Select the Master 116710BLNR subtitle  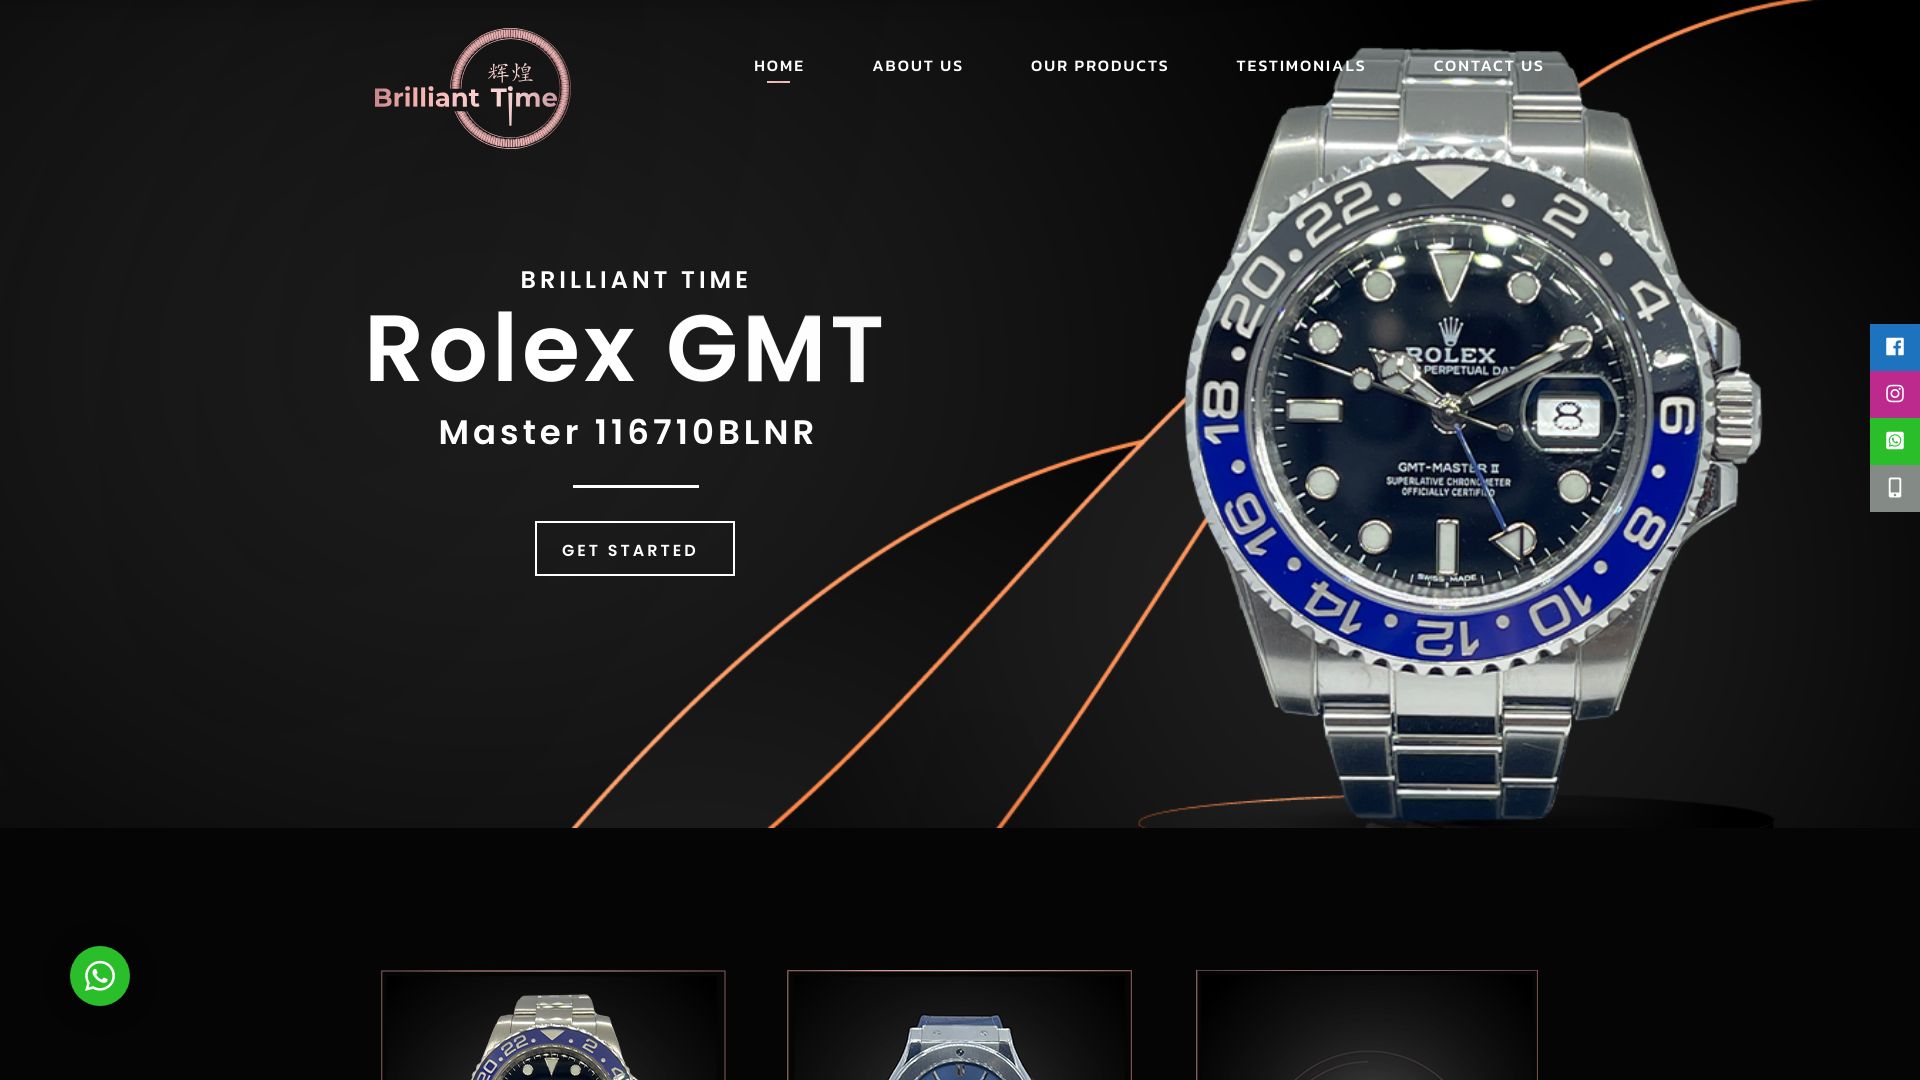[627, 433]
